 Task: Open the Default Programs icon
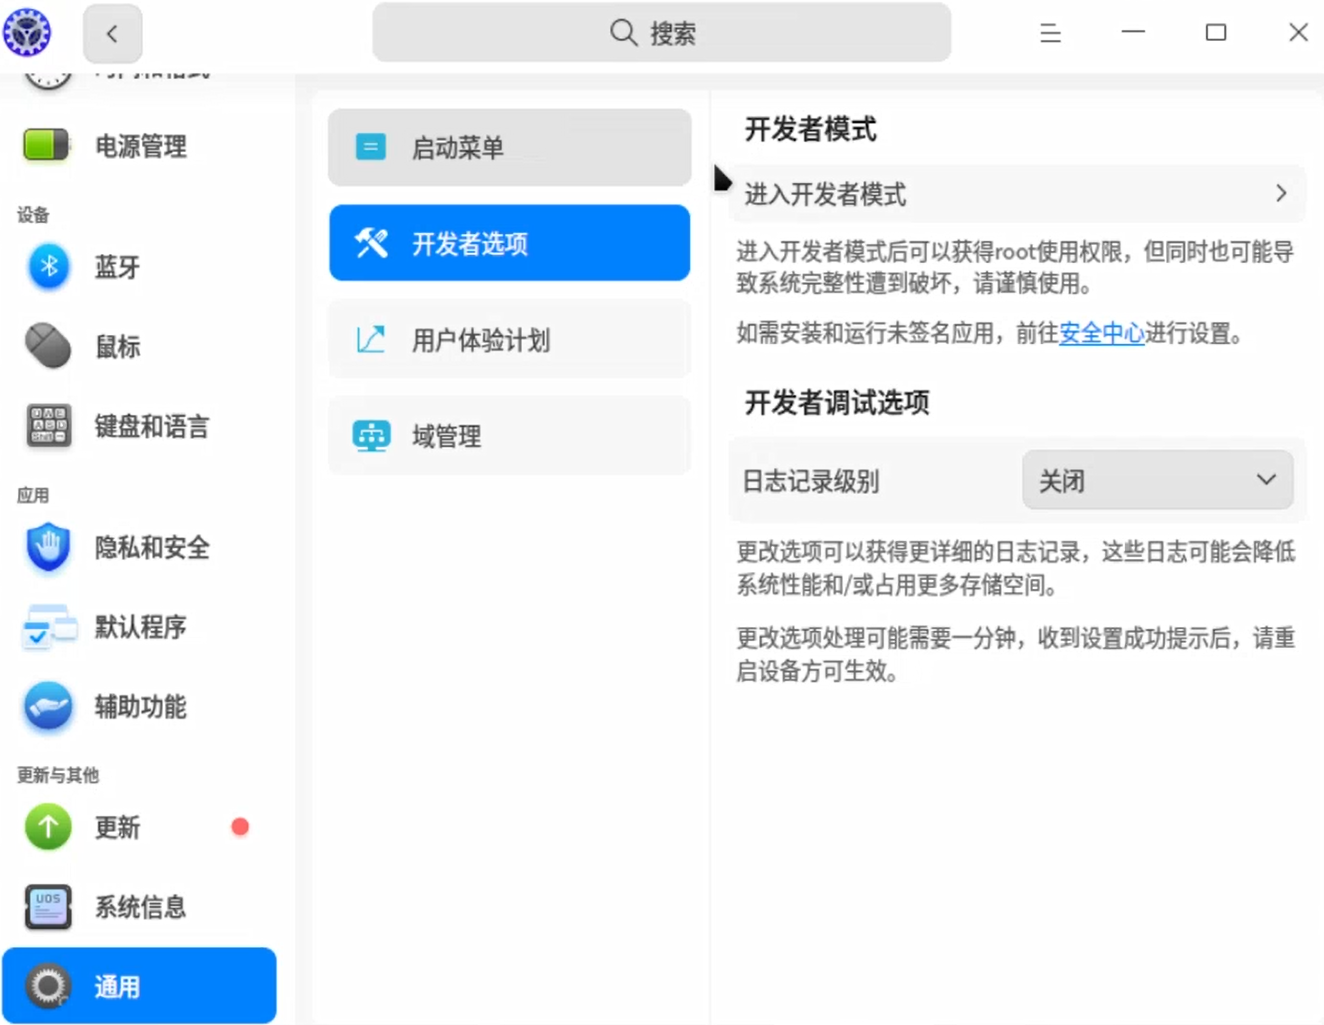48,627
